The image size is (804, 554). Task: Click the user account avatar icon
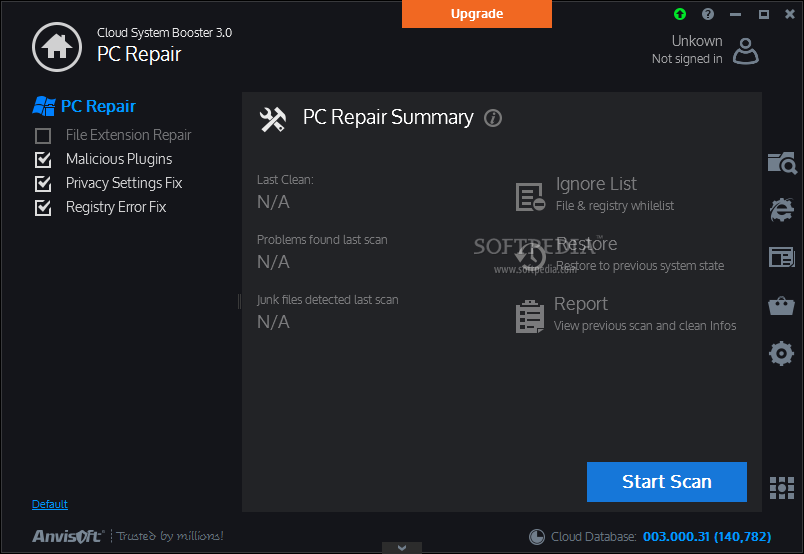point(746,51)
